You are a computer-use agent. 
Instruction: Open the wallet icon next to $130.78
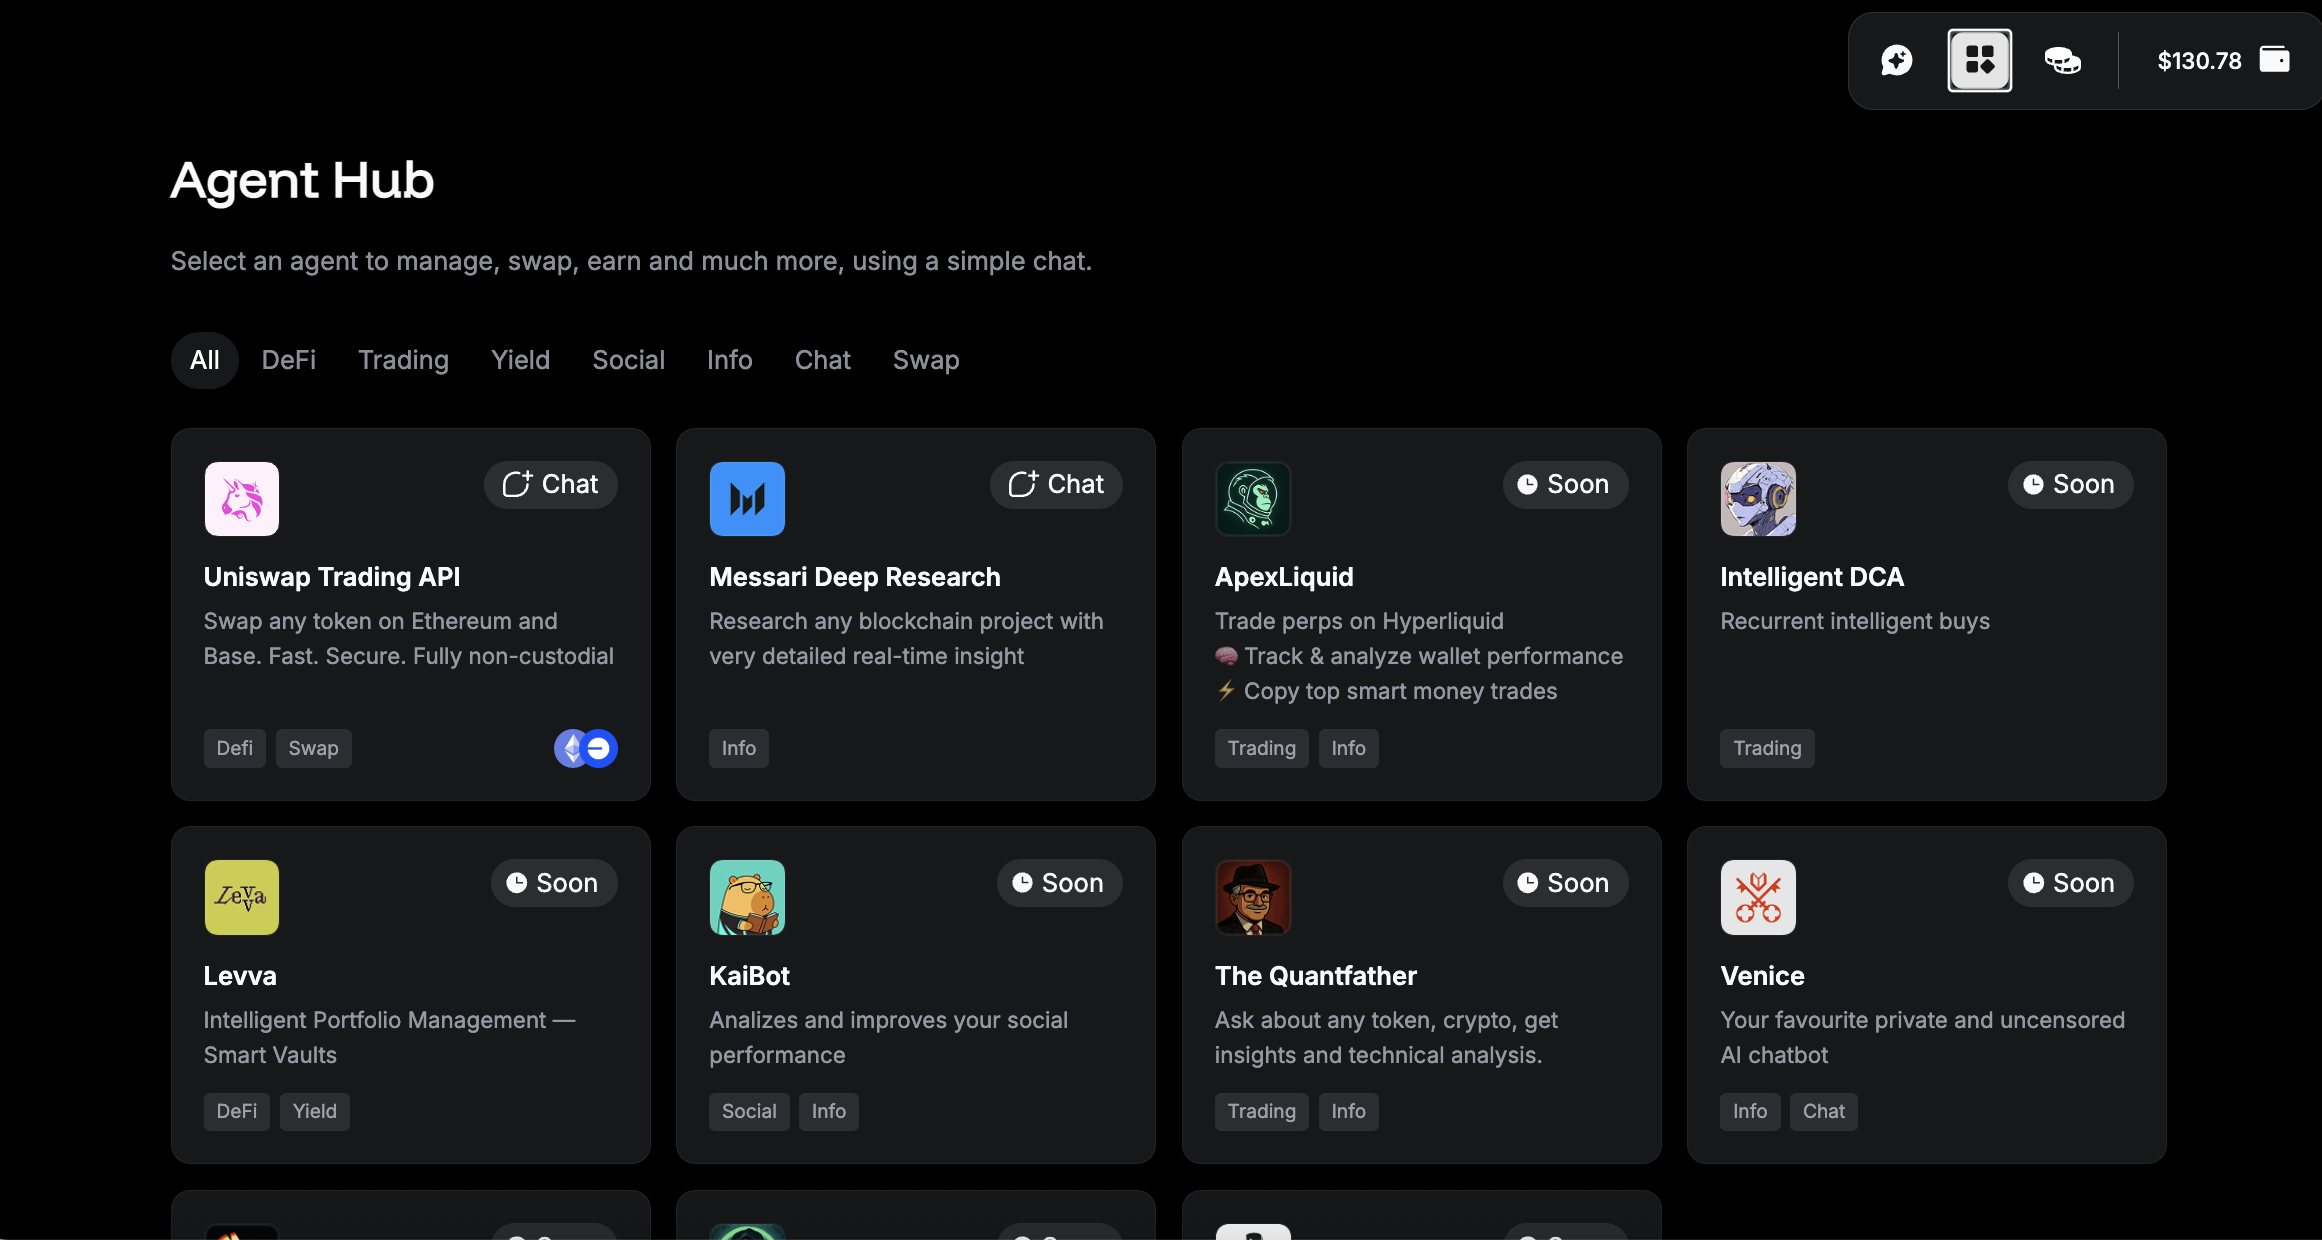point(2277,60)
